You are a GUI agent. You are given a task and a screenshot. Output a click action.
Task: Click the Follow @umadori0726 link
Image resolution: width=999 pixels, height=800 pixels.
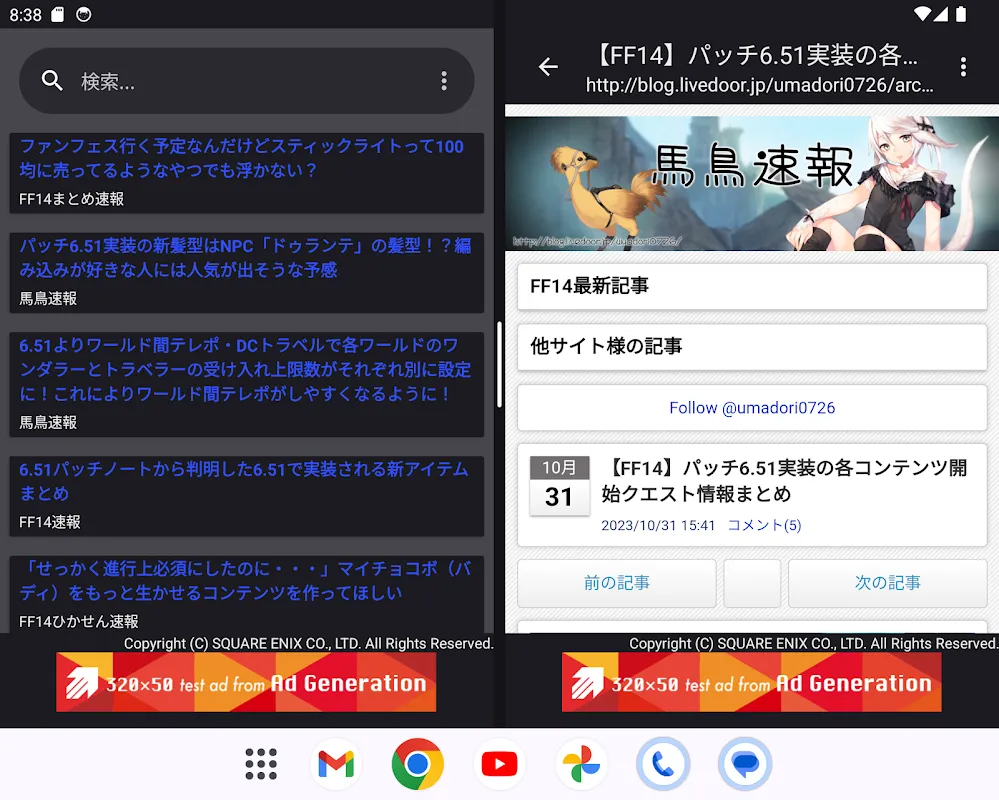click(x=750, y=407)
